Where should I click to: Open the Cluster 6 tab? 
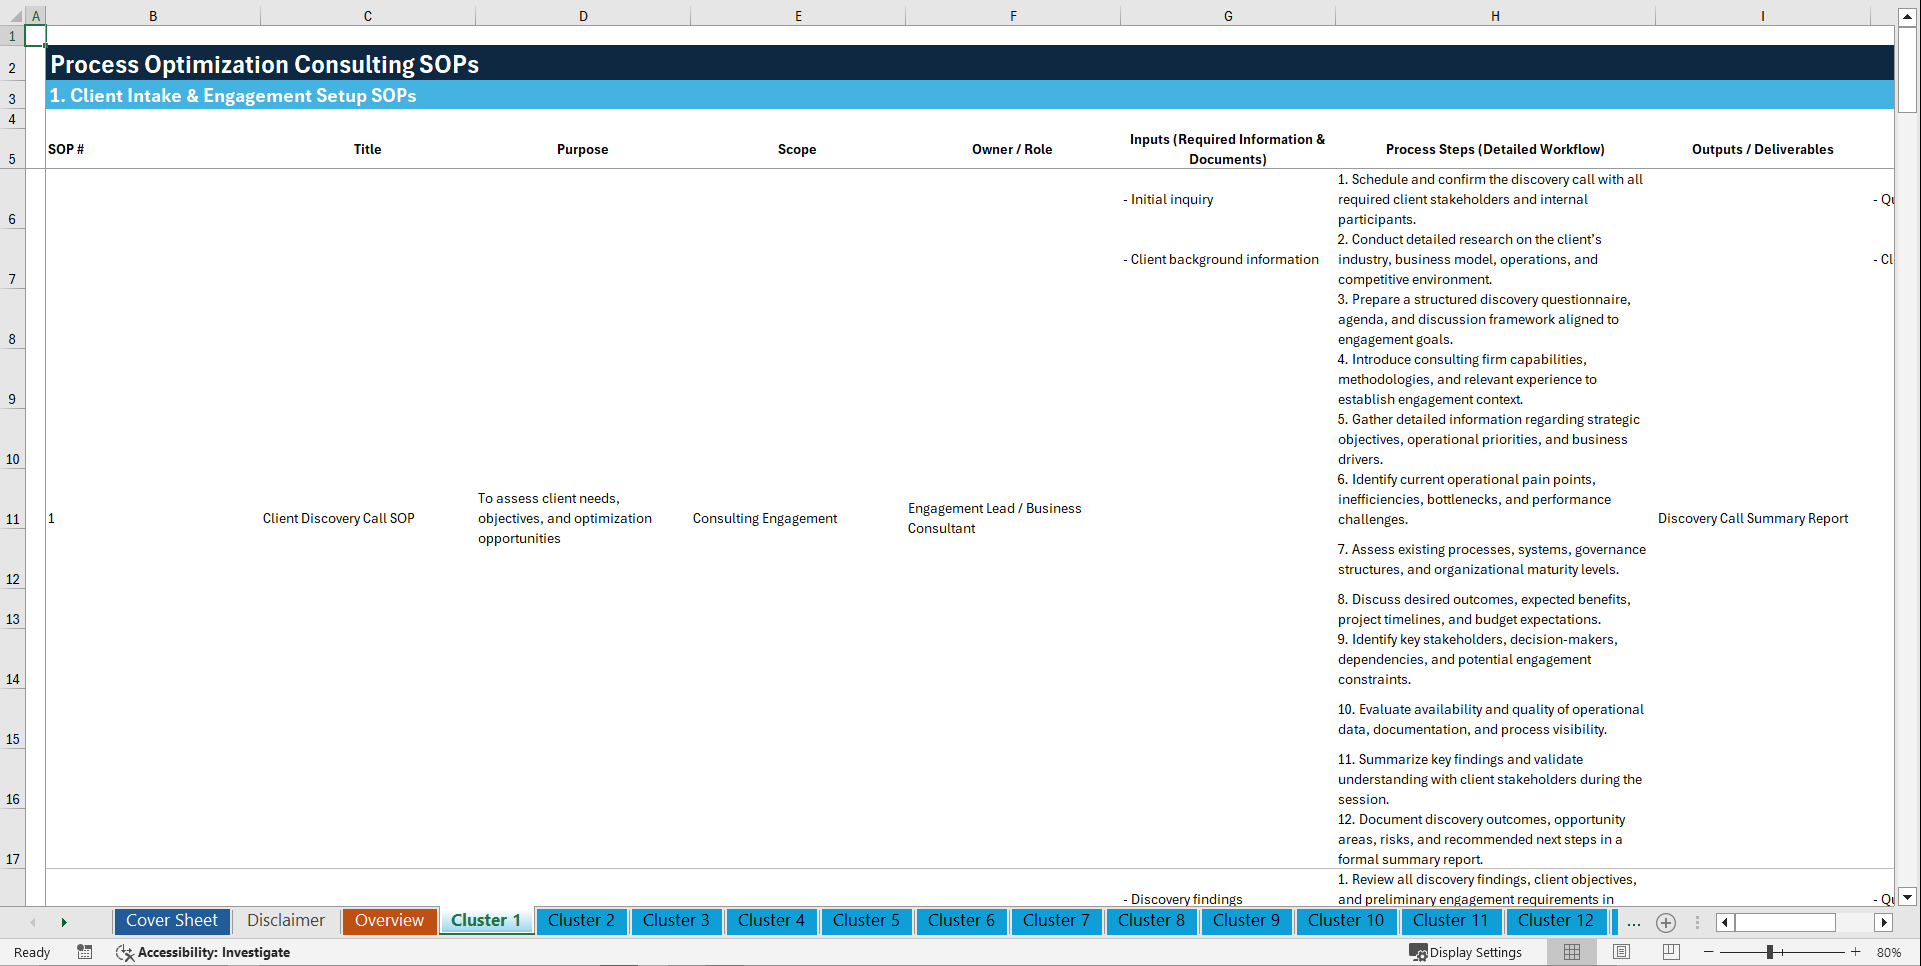pos(961,921)
